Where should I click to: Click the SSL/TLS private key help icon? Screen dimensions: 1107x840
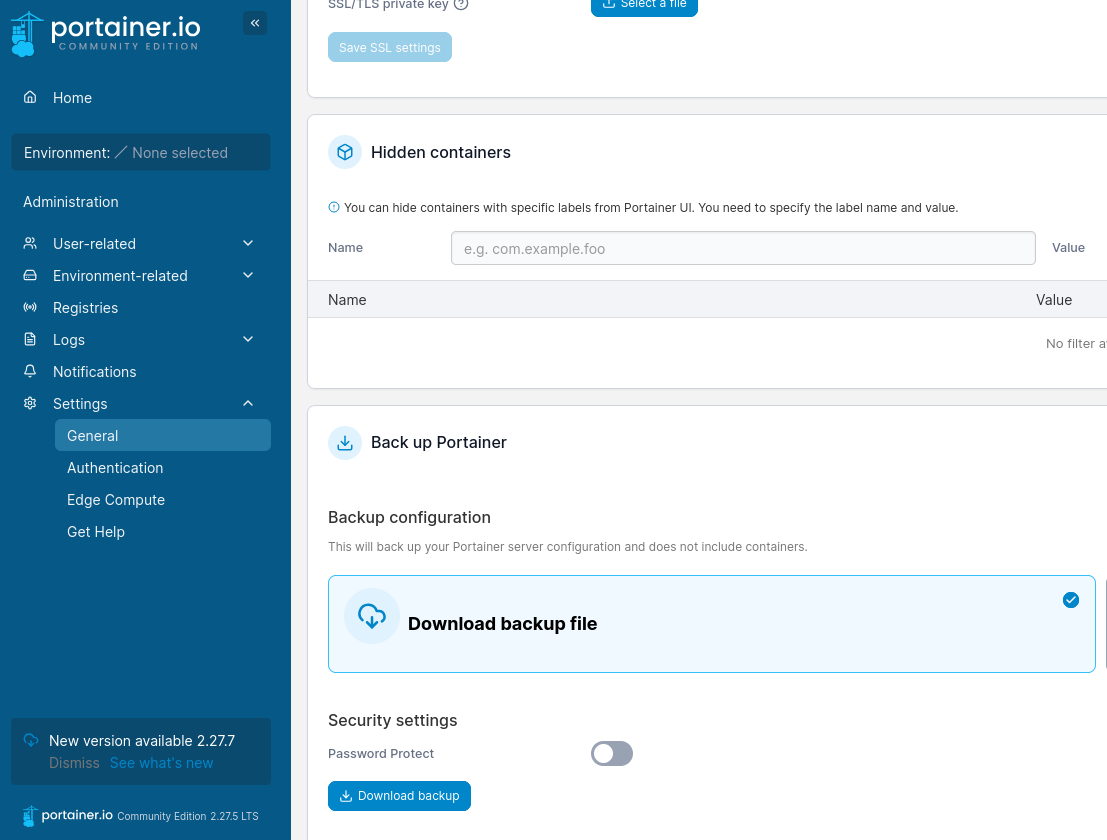(461, 4)
